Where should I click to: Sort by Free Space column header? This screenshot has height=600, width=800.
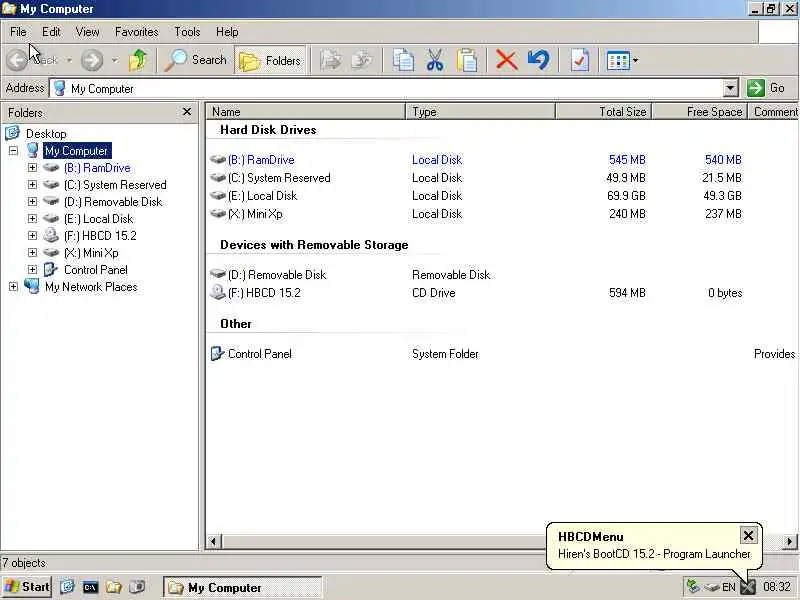tap(700, 111)
